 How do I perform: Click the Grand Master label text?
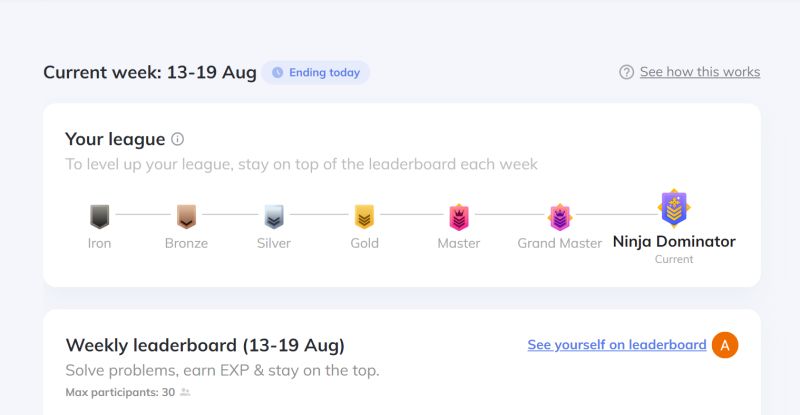pos(560,243)
